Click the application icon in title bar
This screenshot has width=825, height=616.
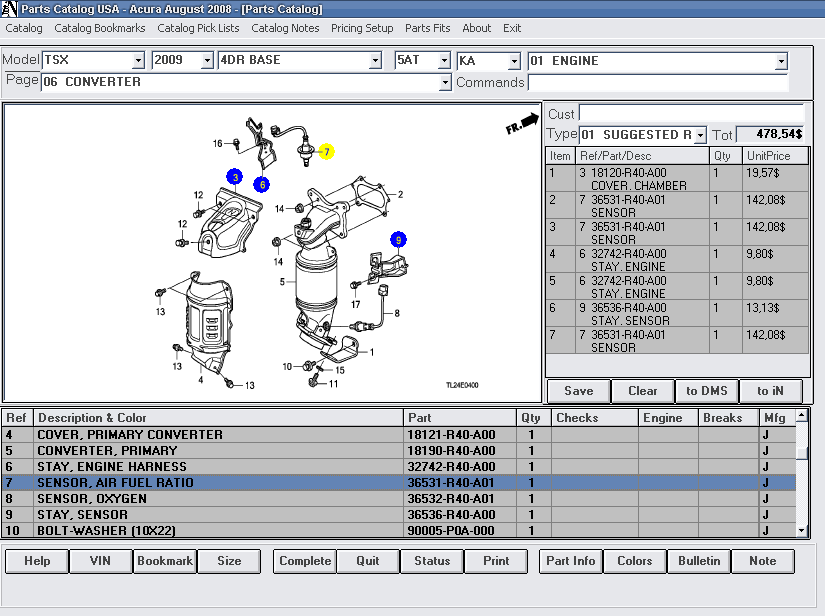(9, 9)
